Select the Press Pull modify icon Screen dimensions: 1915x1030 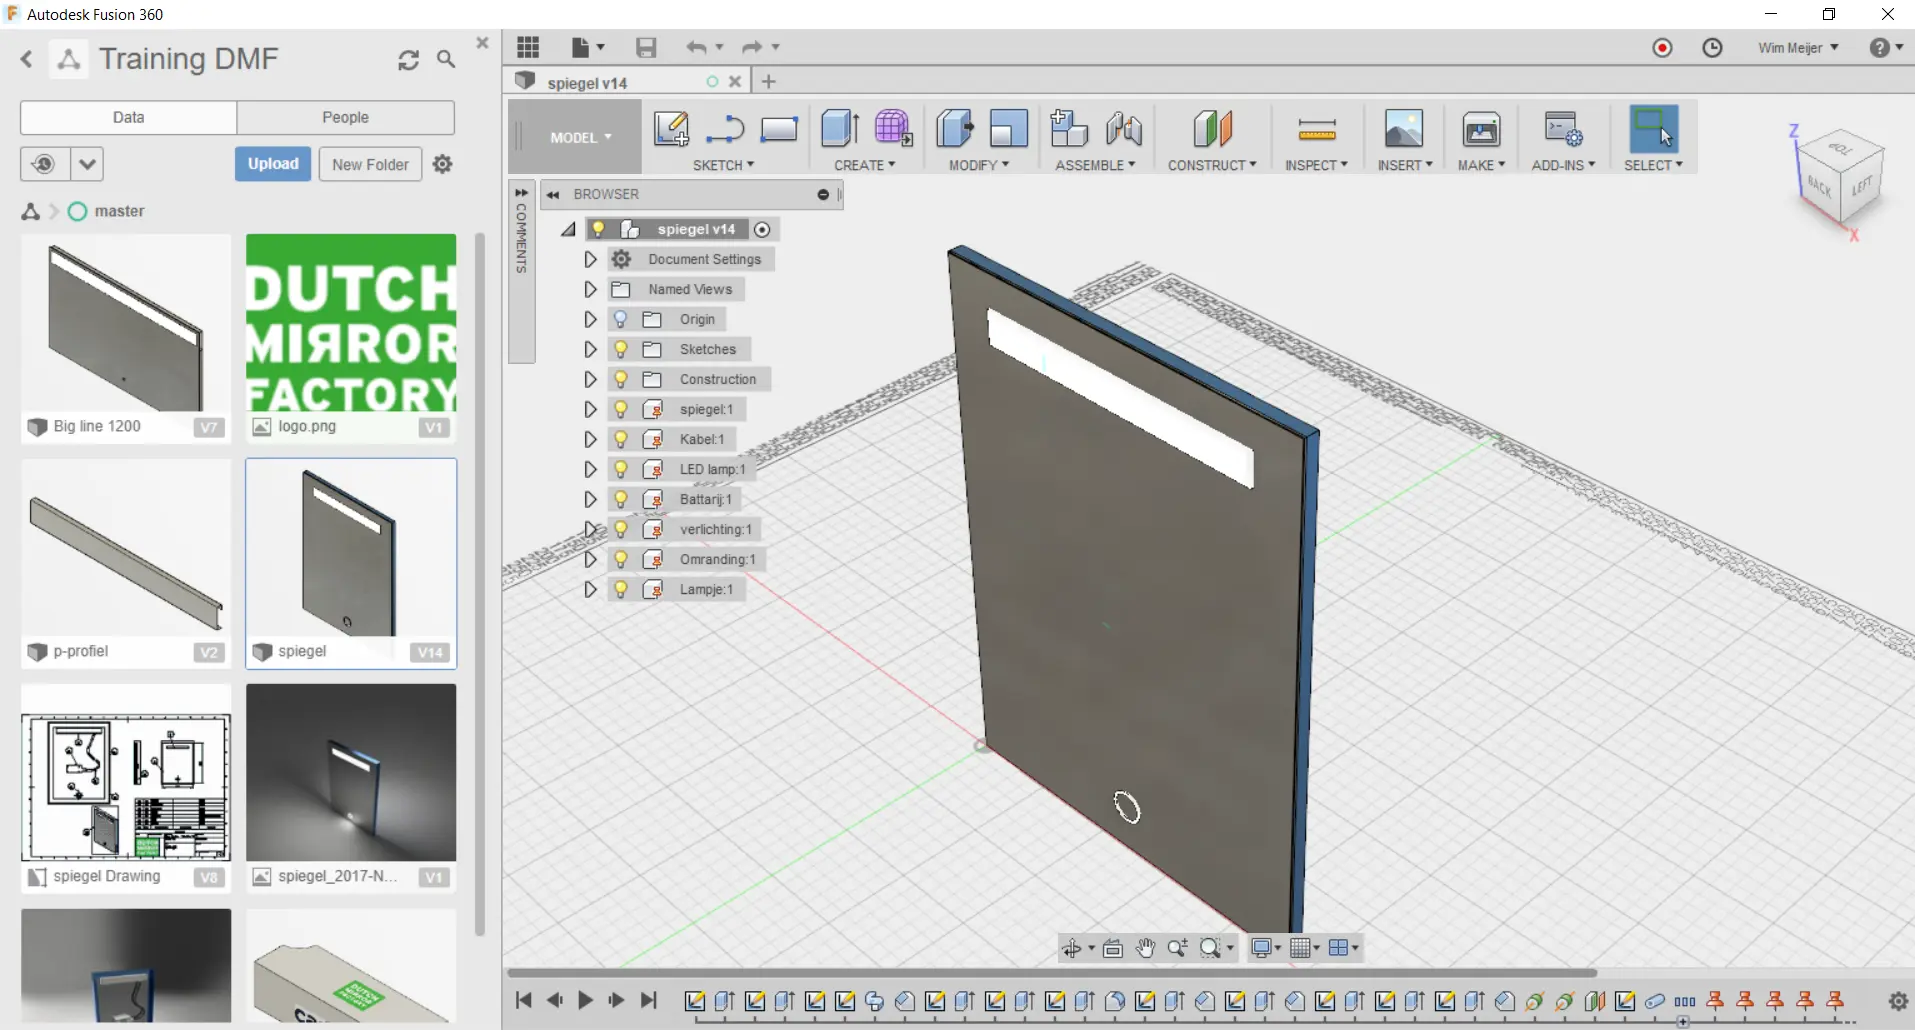tap(955, 129)
